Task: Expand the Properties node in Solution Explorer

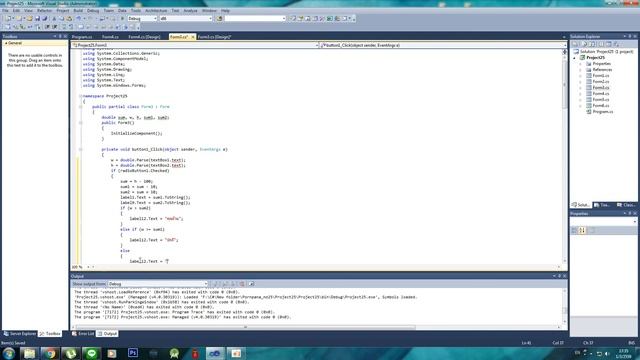Action: coord(580,64)
